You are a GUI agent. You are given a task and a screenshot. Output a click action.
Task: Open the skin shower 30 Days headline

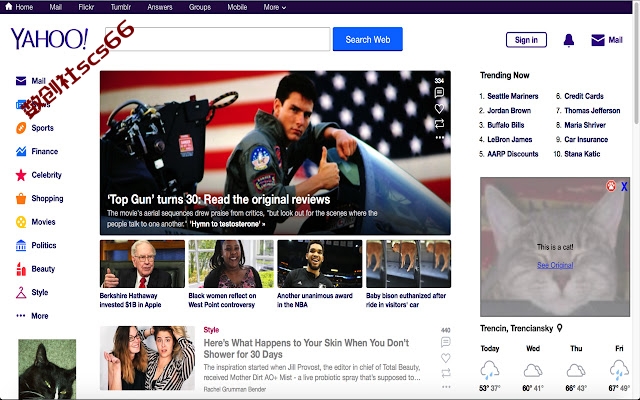(306, 348)
